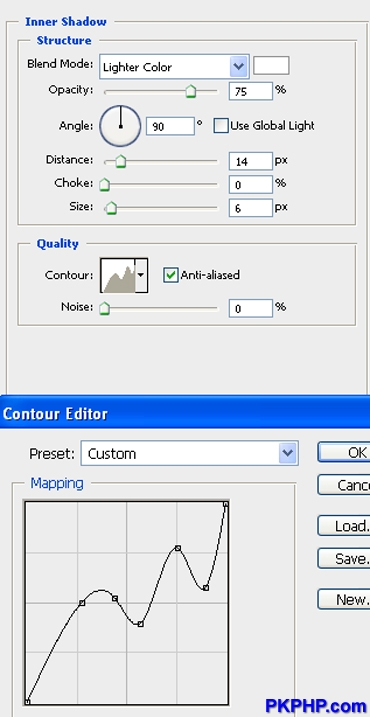Click the Distance value field
The image size is (370, 717).
coord(251,161)
